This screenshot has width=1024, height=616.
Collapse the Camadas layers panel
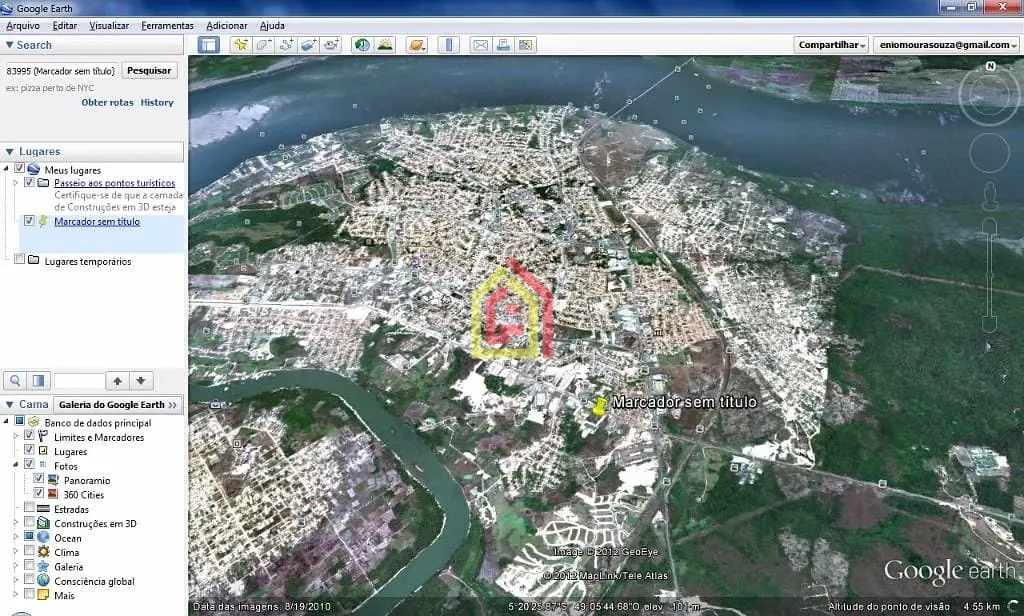click(x=9, y=404)
